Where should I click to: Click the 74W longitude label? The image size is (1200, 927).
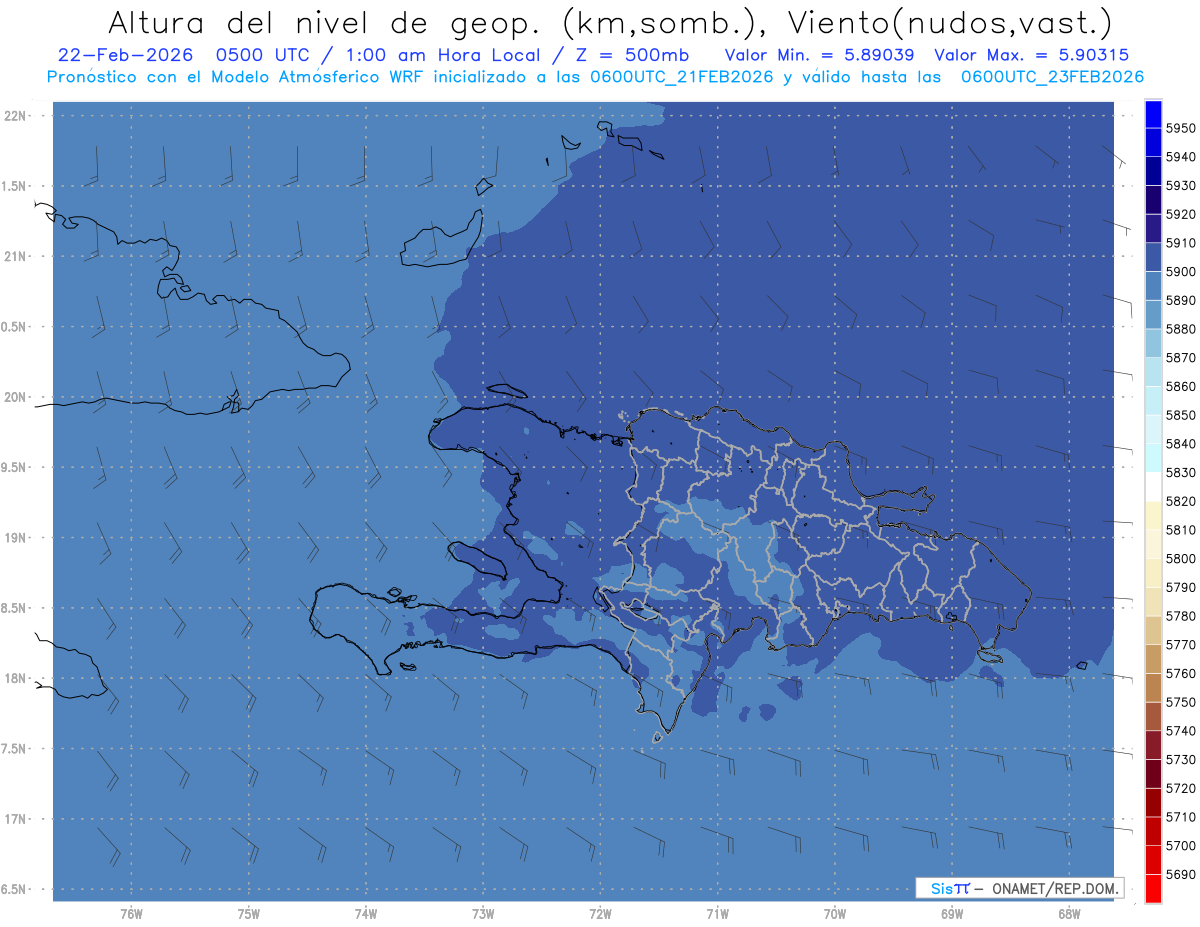pos(366,914)
